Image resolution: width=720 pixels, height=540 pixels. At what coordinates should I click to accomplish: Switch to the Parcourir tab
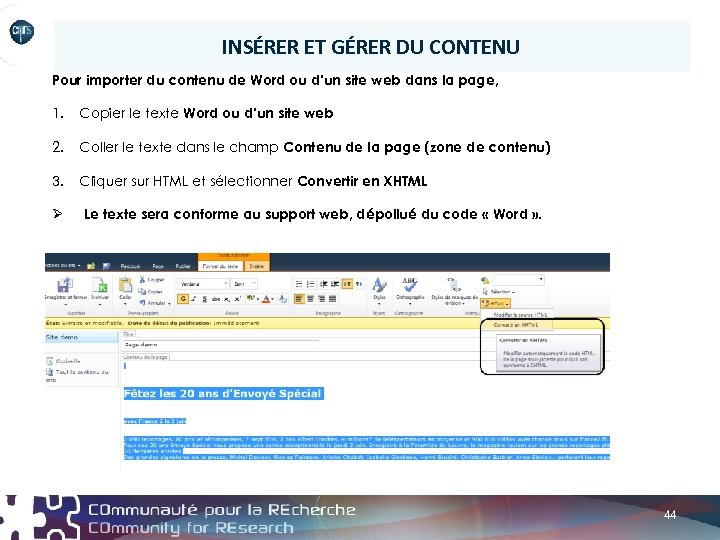pos(130,266)
